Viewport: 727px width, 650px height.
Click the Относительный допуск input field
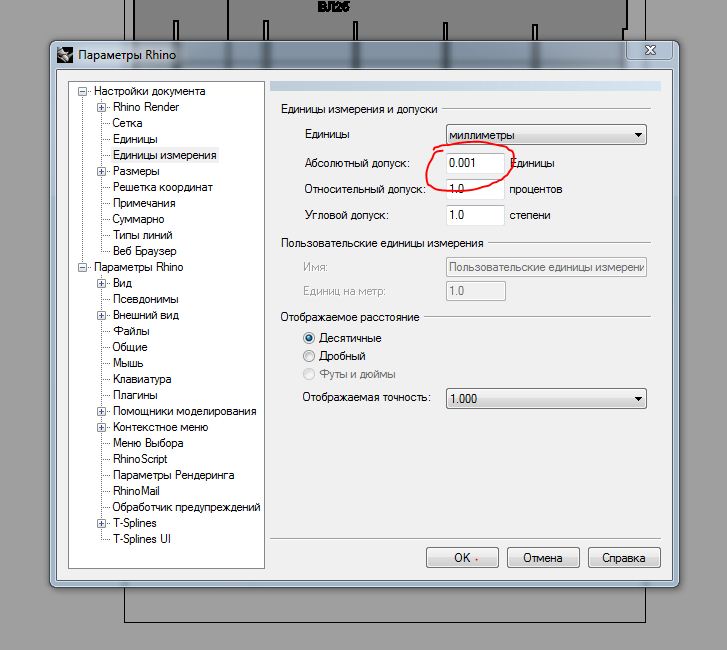pyautogui.click(x=475, y=189)
